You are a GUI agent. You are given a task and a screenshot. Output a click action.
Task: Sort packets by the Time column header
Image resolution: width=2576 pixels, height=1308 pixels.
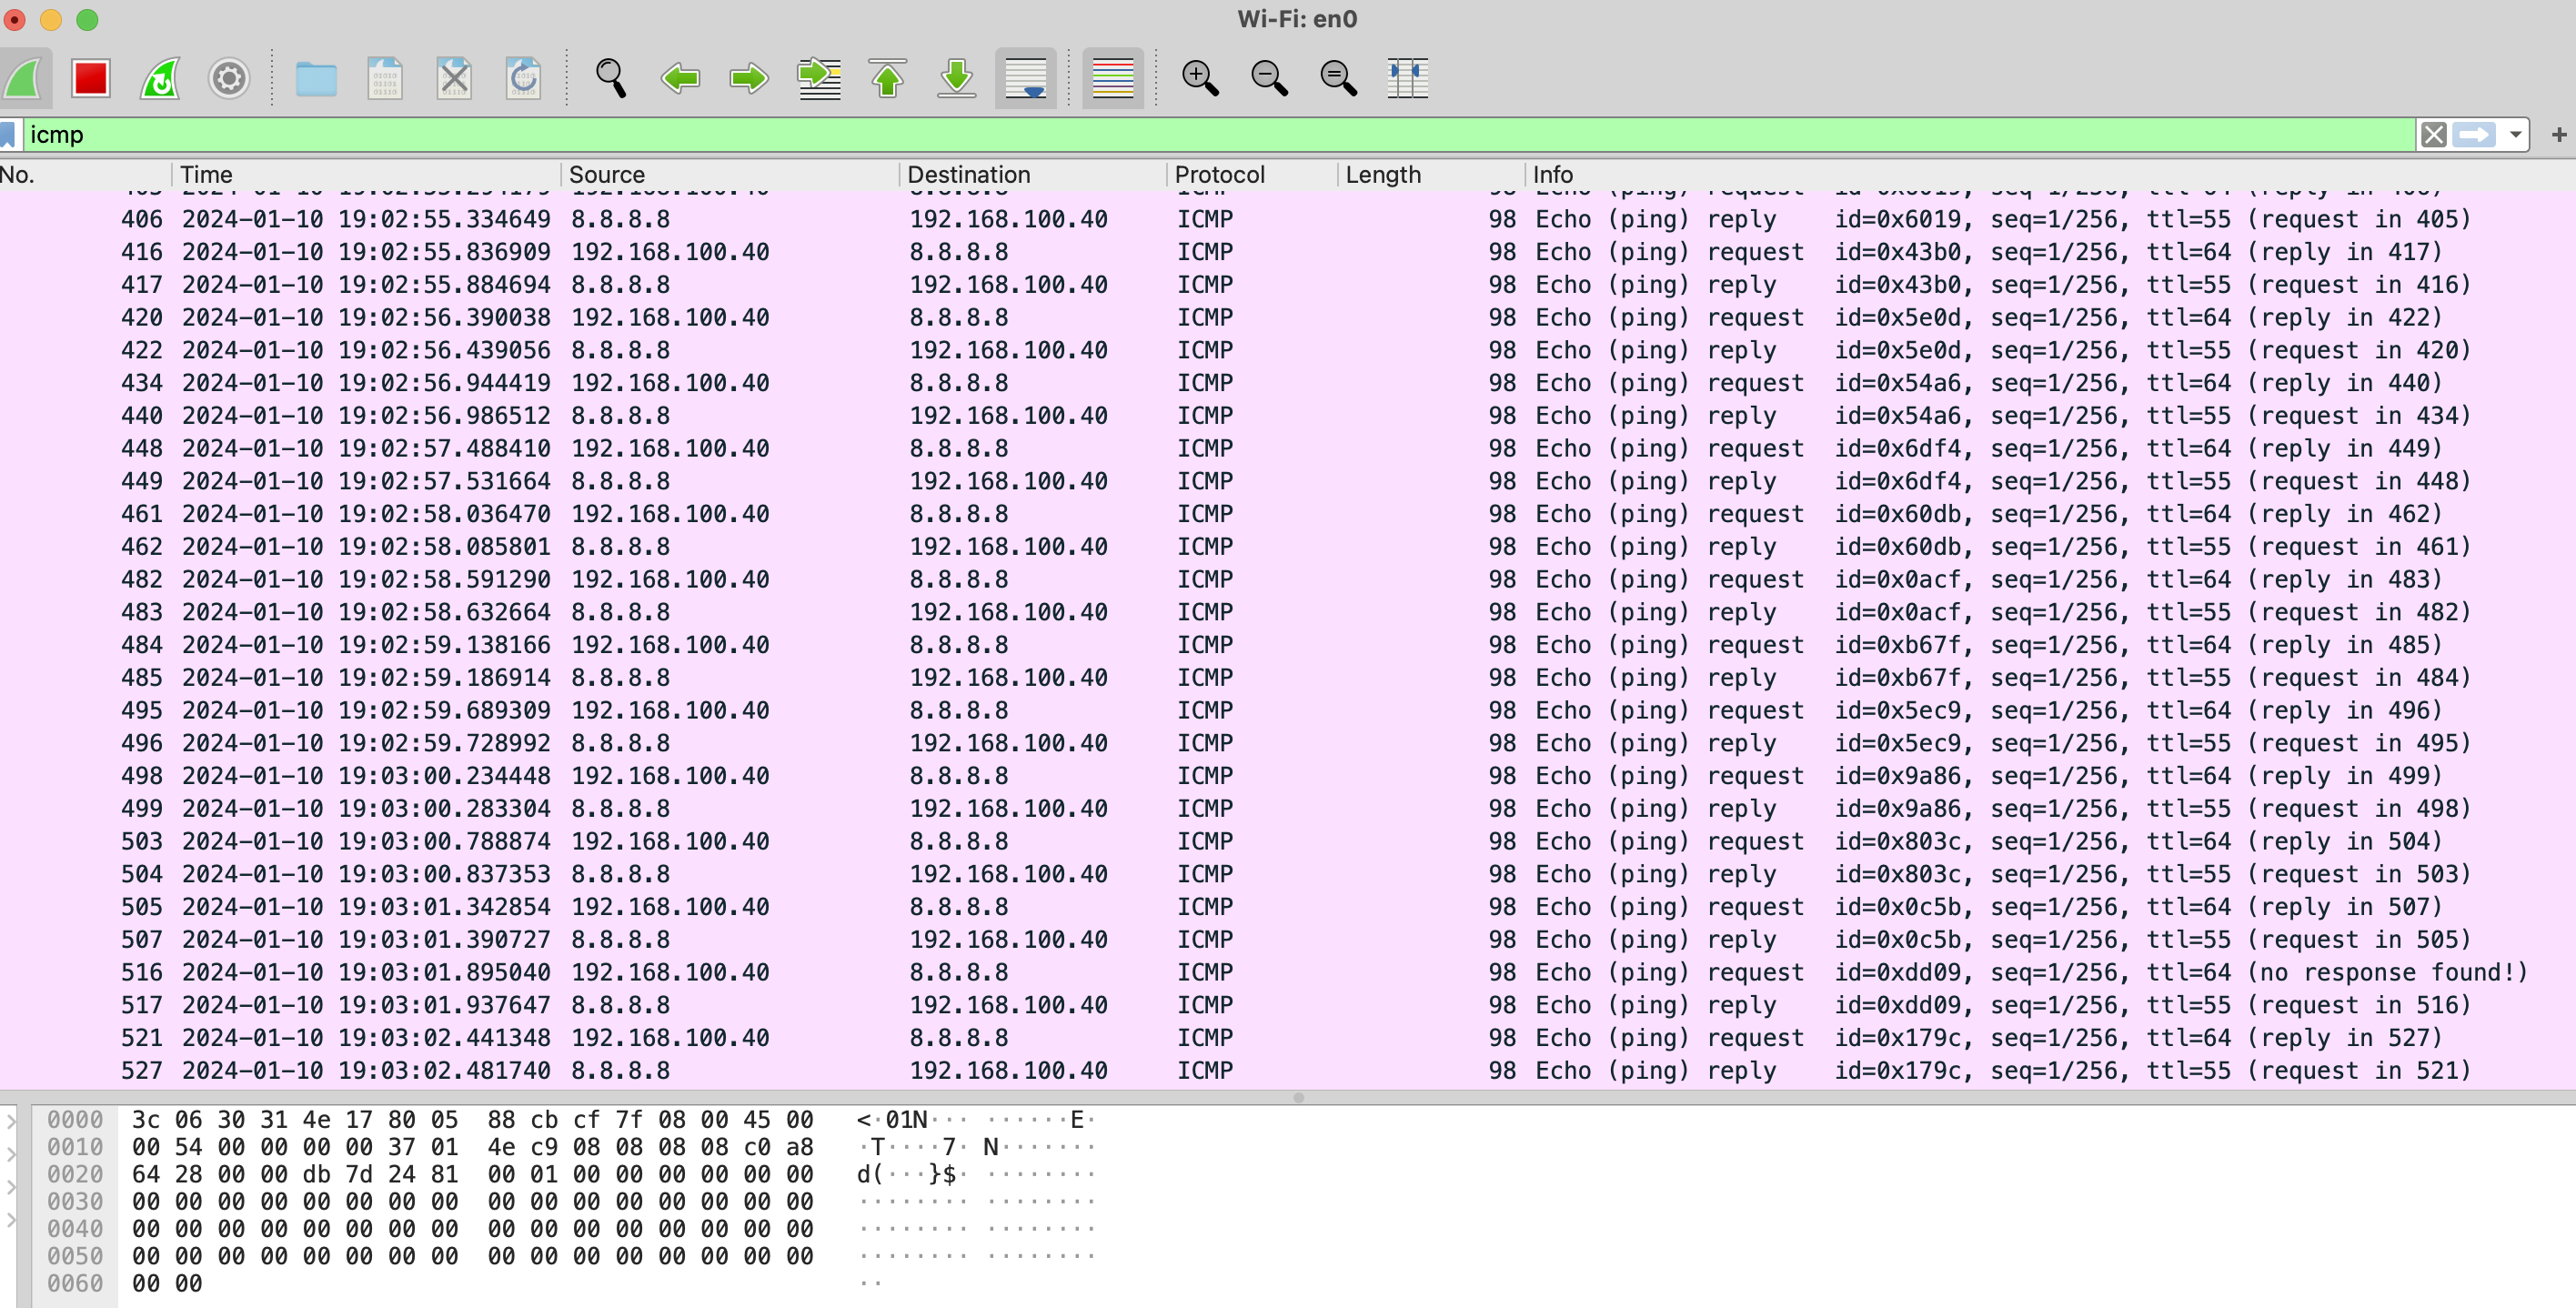tap(206, 174)
